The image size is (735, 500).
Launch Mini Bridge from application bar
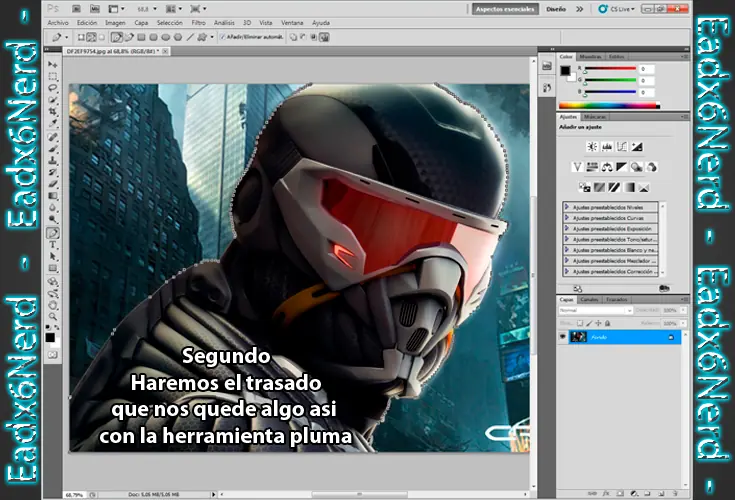click(x=94, y=9)
